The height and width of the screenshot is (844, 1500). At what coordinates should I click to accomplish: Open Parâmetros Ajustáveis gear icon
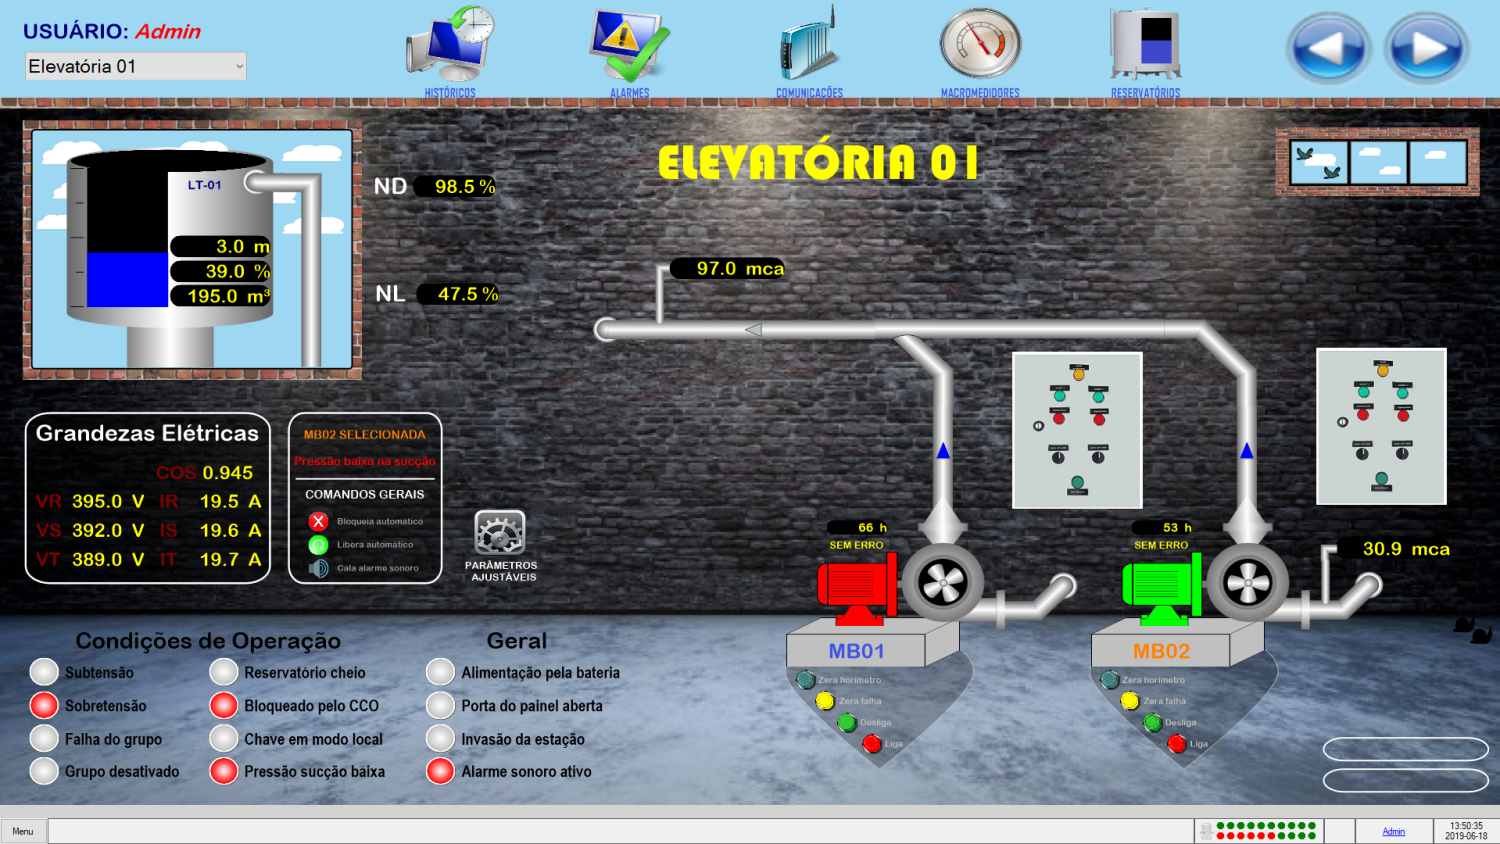[500, 534]
